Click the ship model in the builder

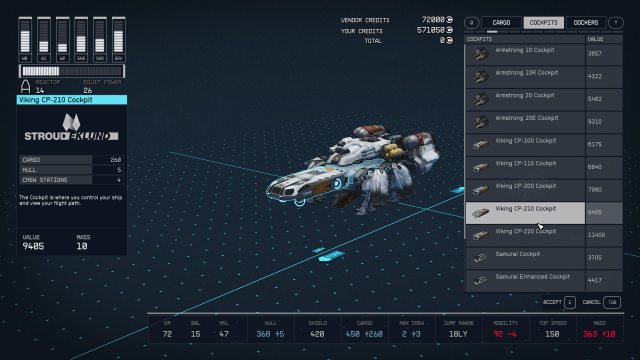(353, 169)
